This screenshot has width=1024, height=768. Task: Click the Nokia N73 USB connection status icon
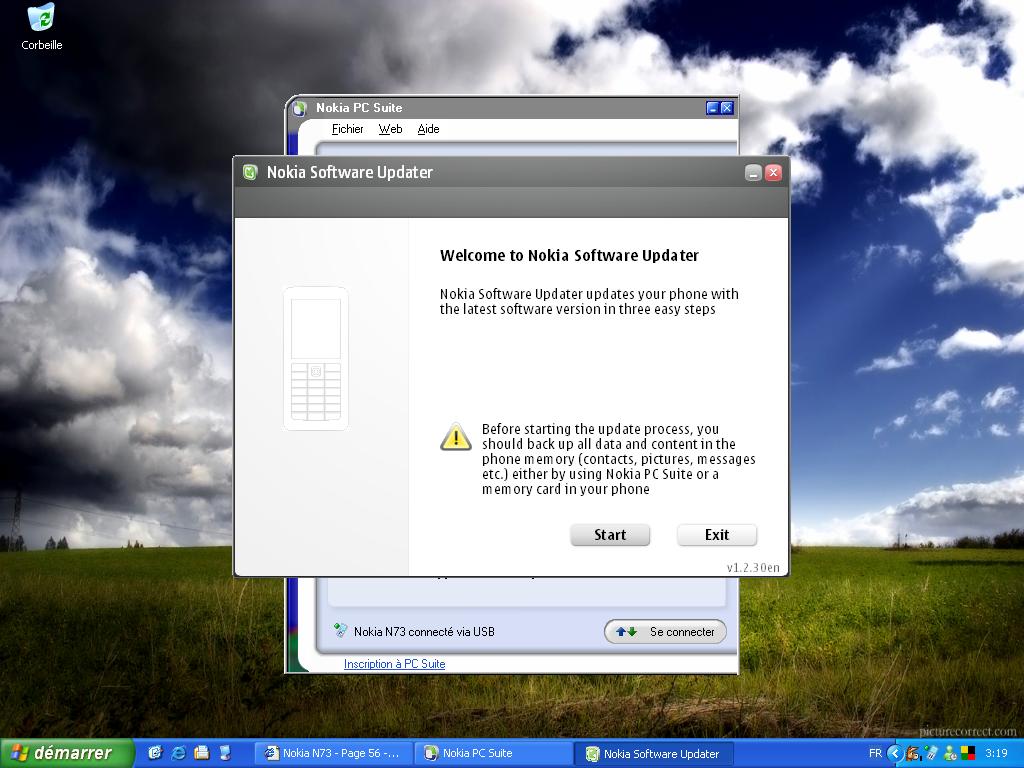341,631
